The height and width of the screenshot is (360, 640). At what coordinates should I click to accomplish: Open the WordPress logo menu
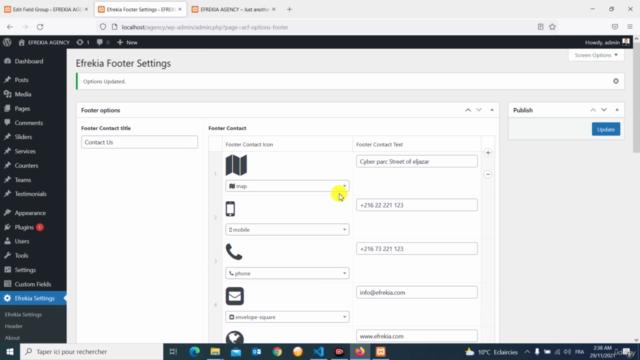[x=7, y=42]
